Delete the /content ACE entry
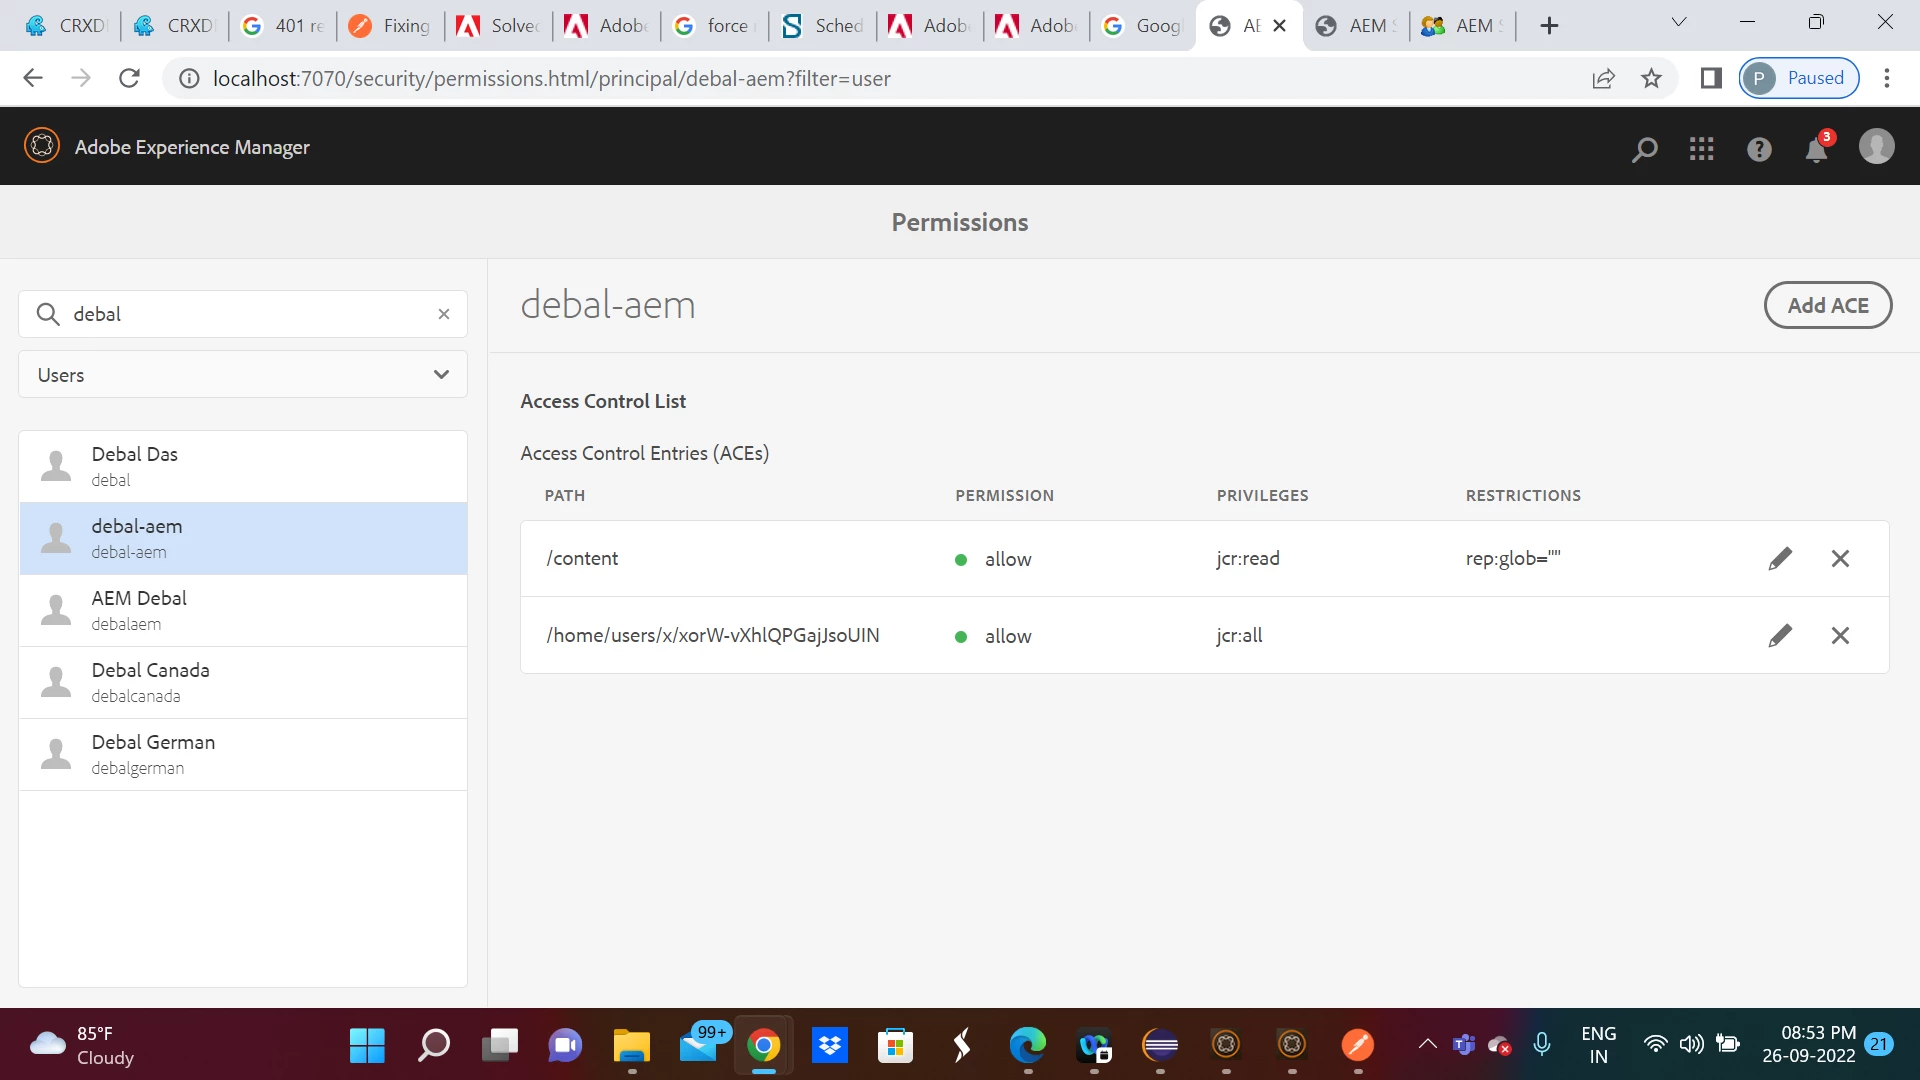Screen dimensions: 1920x1080 [1840, 559]
